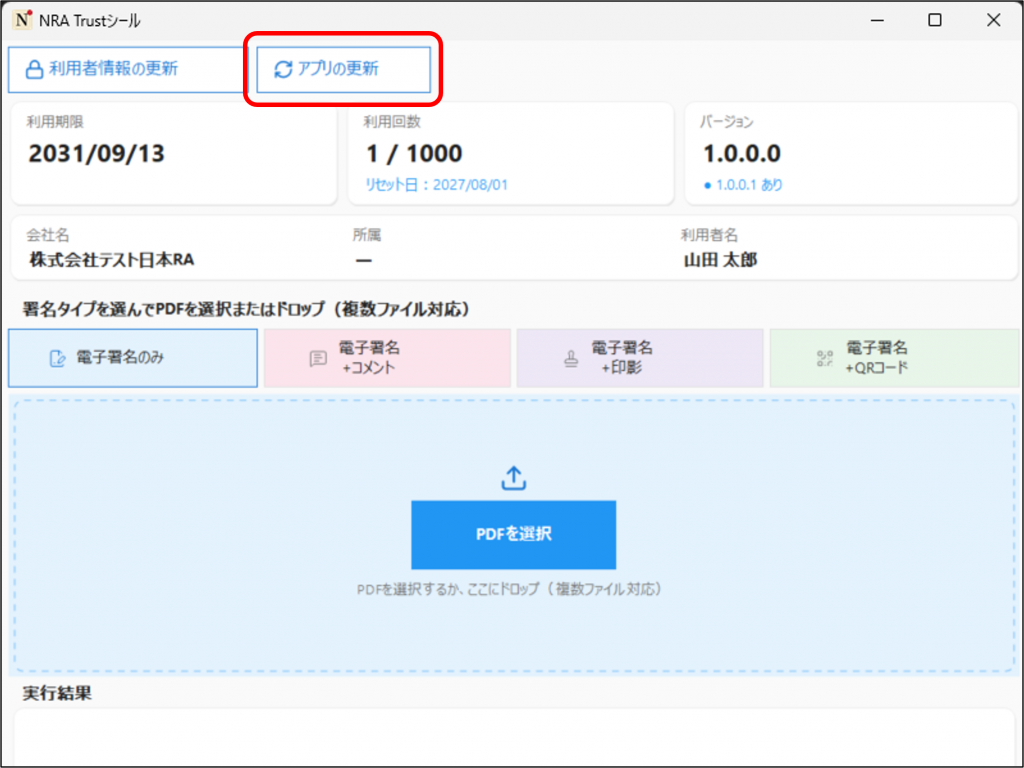
Task: Click the アプリの更新 button
Action: coord(344,69)
